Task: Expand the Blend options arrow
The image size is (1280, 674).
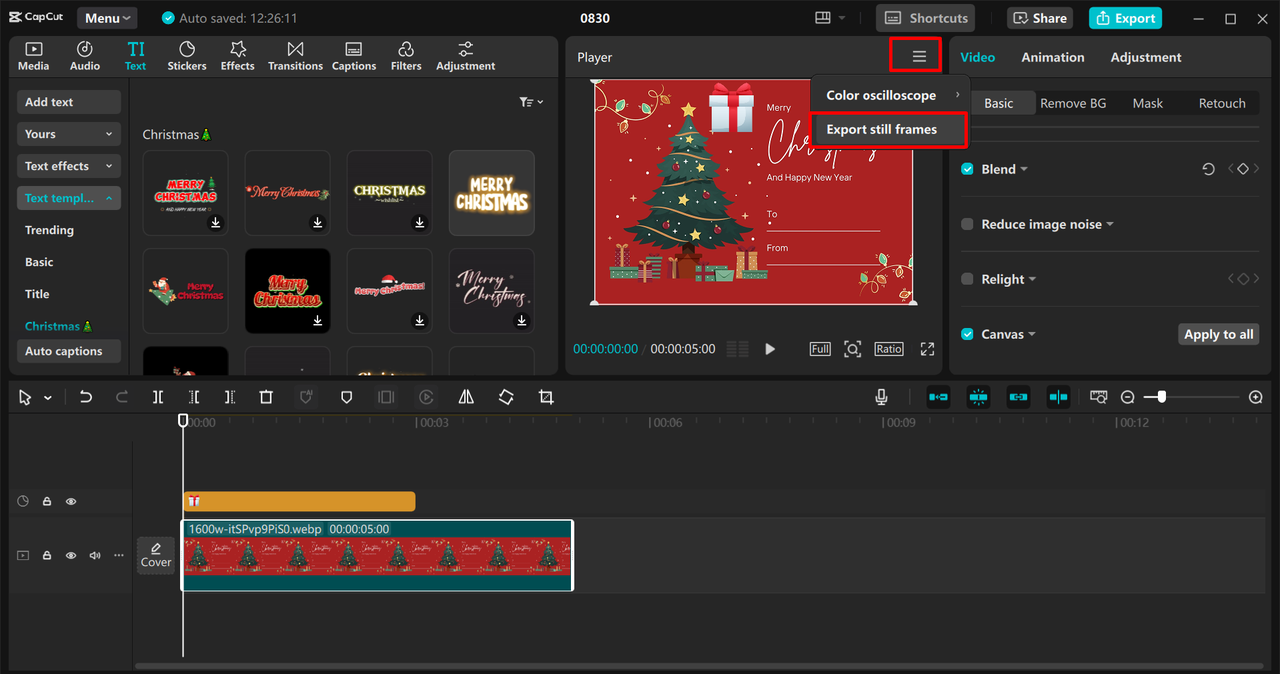Action: tap(1024, 170)
